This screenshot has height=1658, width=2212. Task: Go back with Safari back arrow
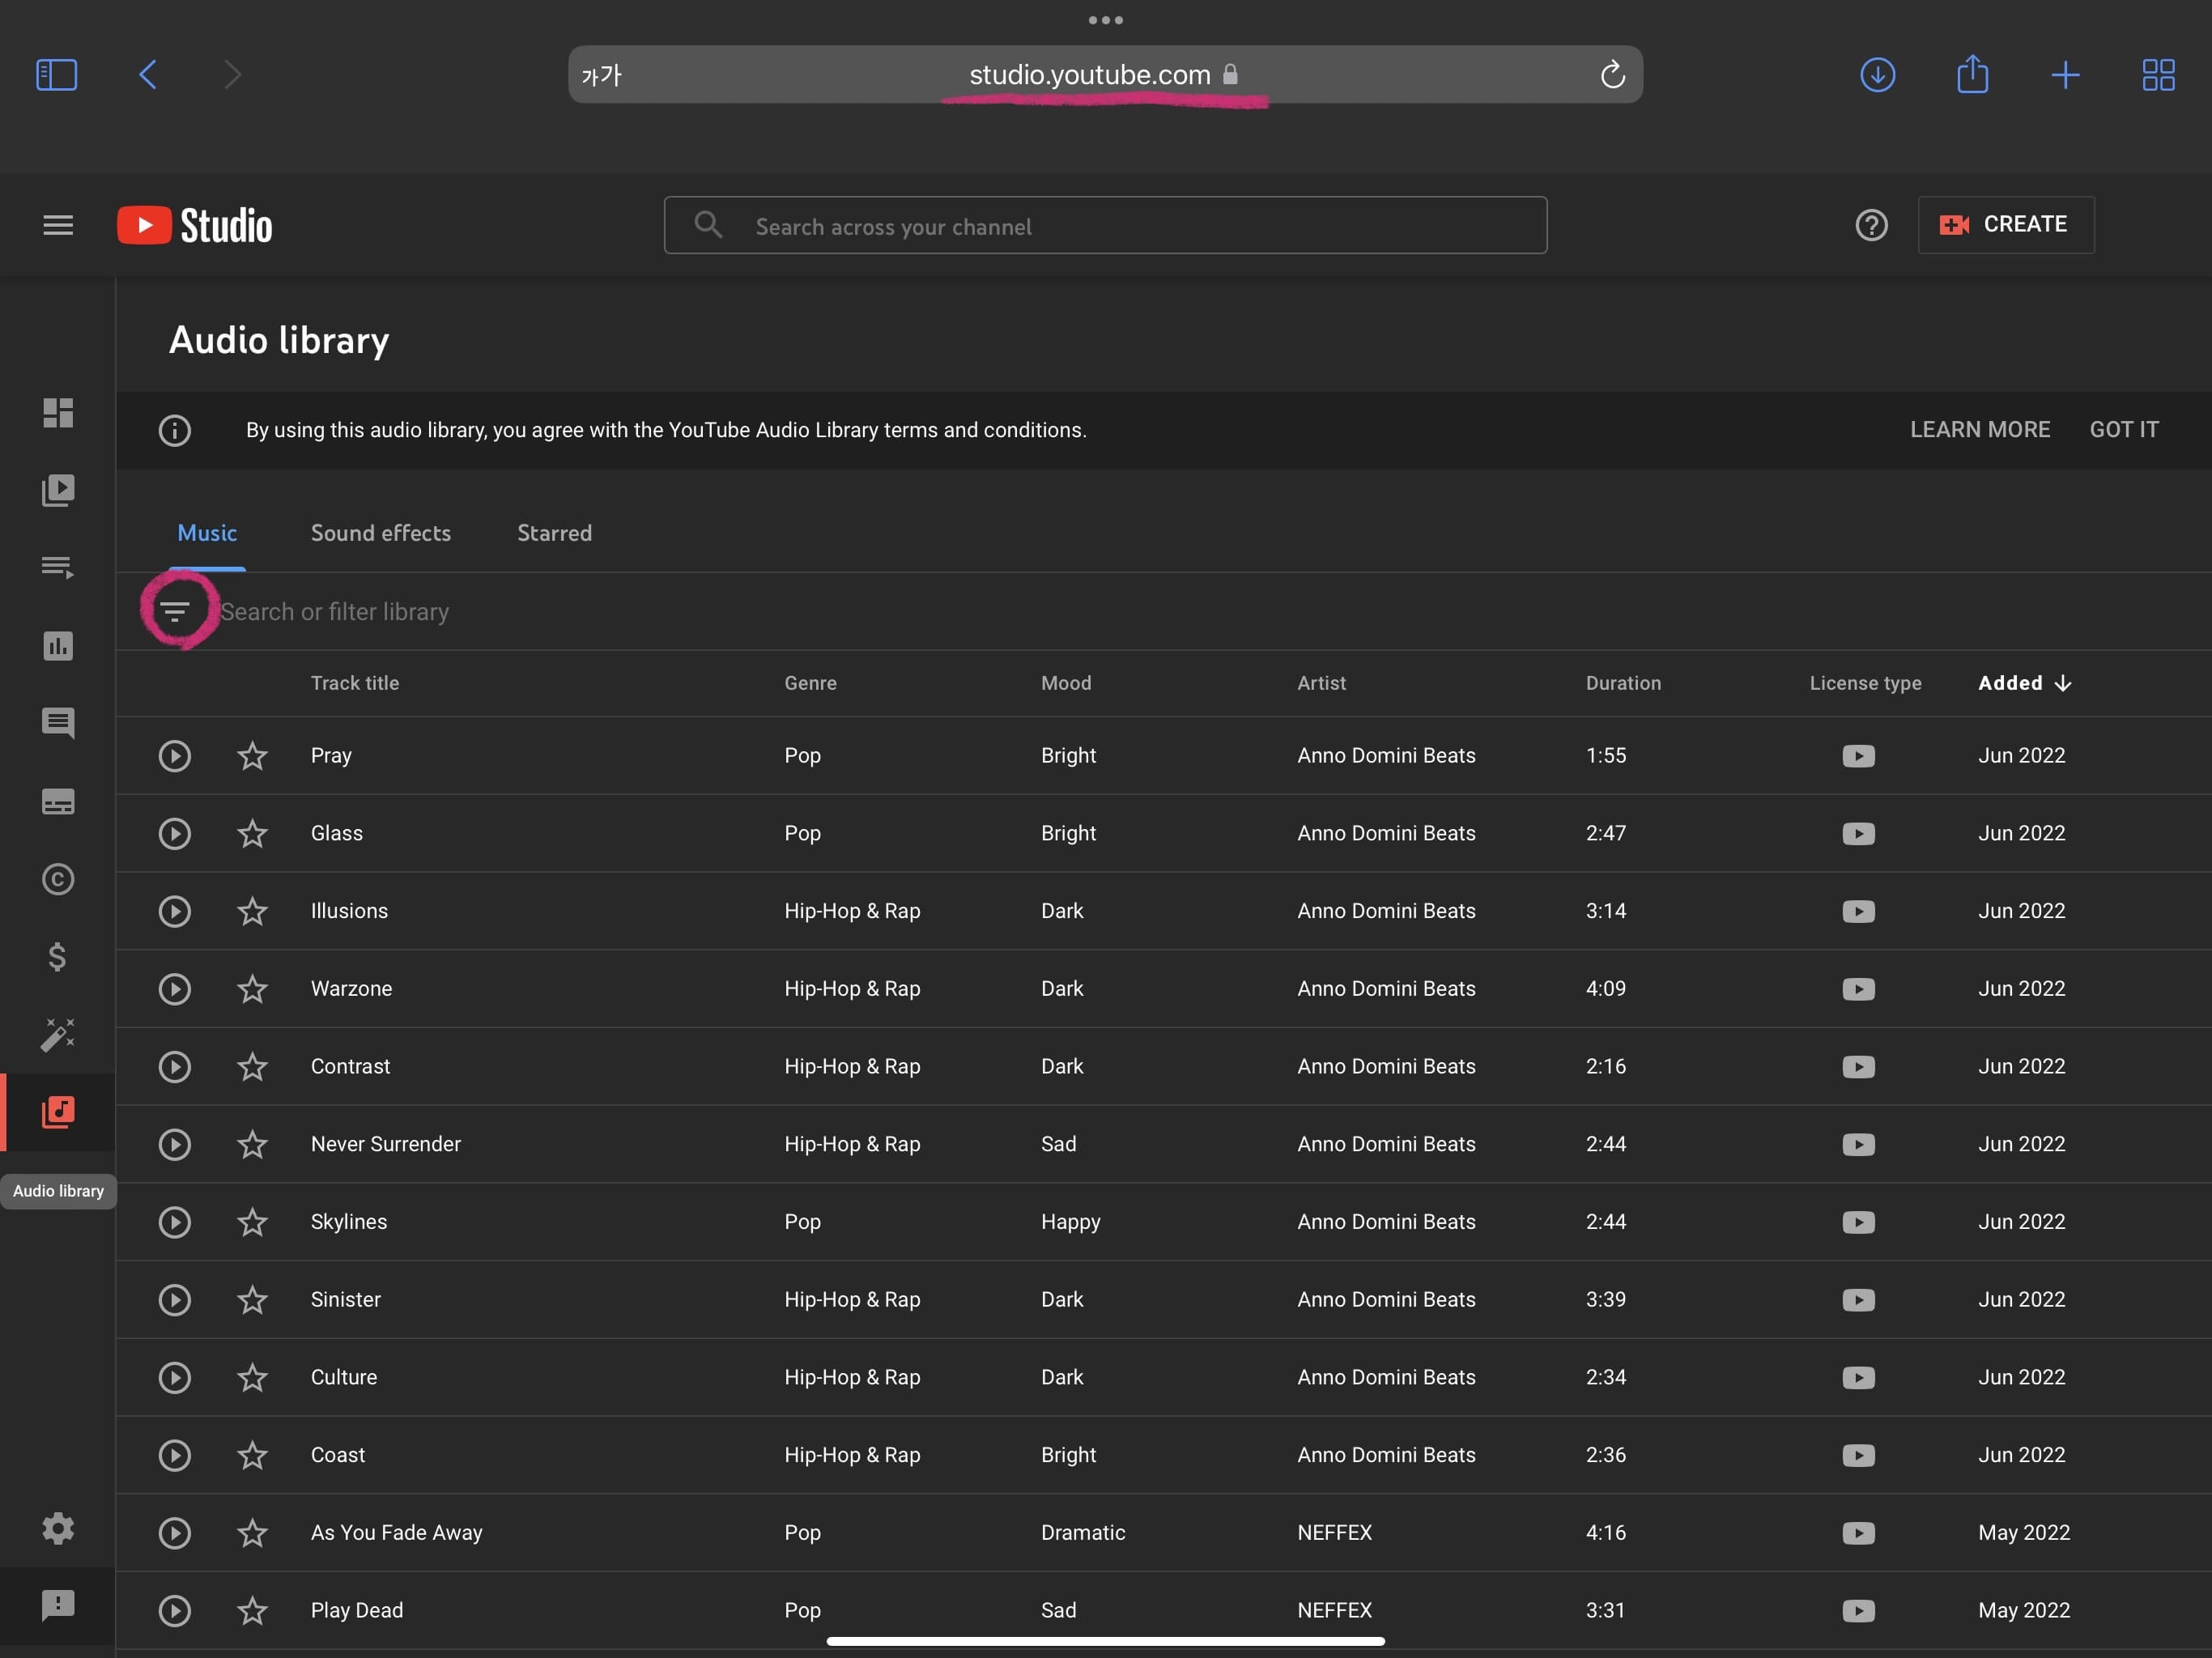pyautogui.click(x=148, y=75)
